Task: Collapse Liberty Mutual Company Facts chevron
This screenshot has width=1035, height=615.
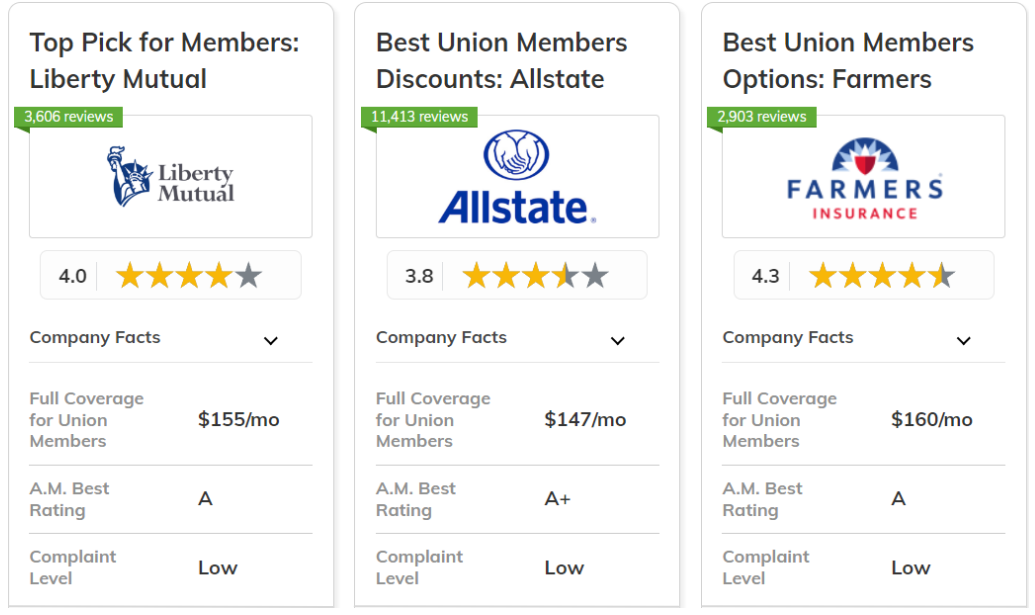Action: 270,340
